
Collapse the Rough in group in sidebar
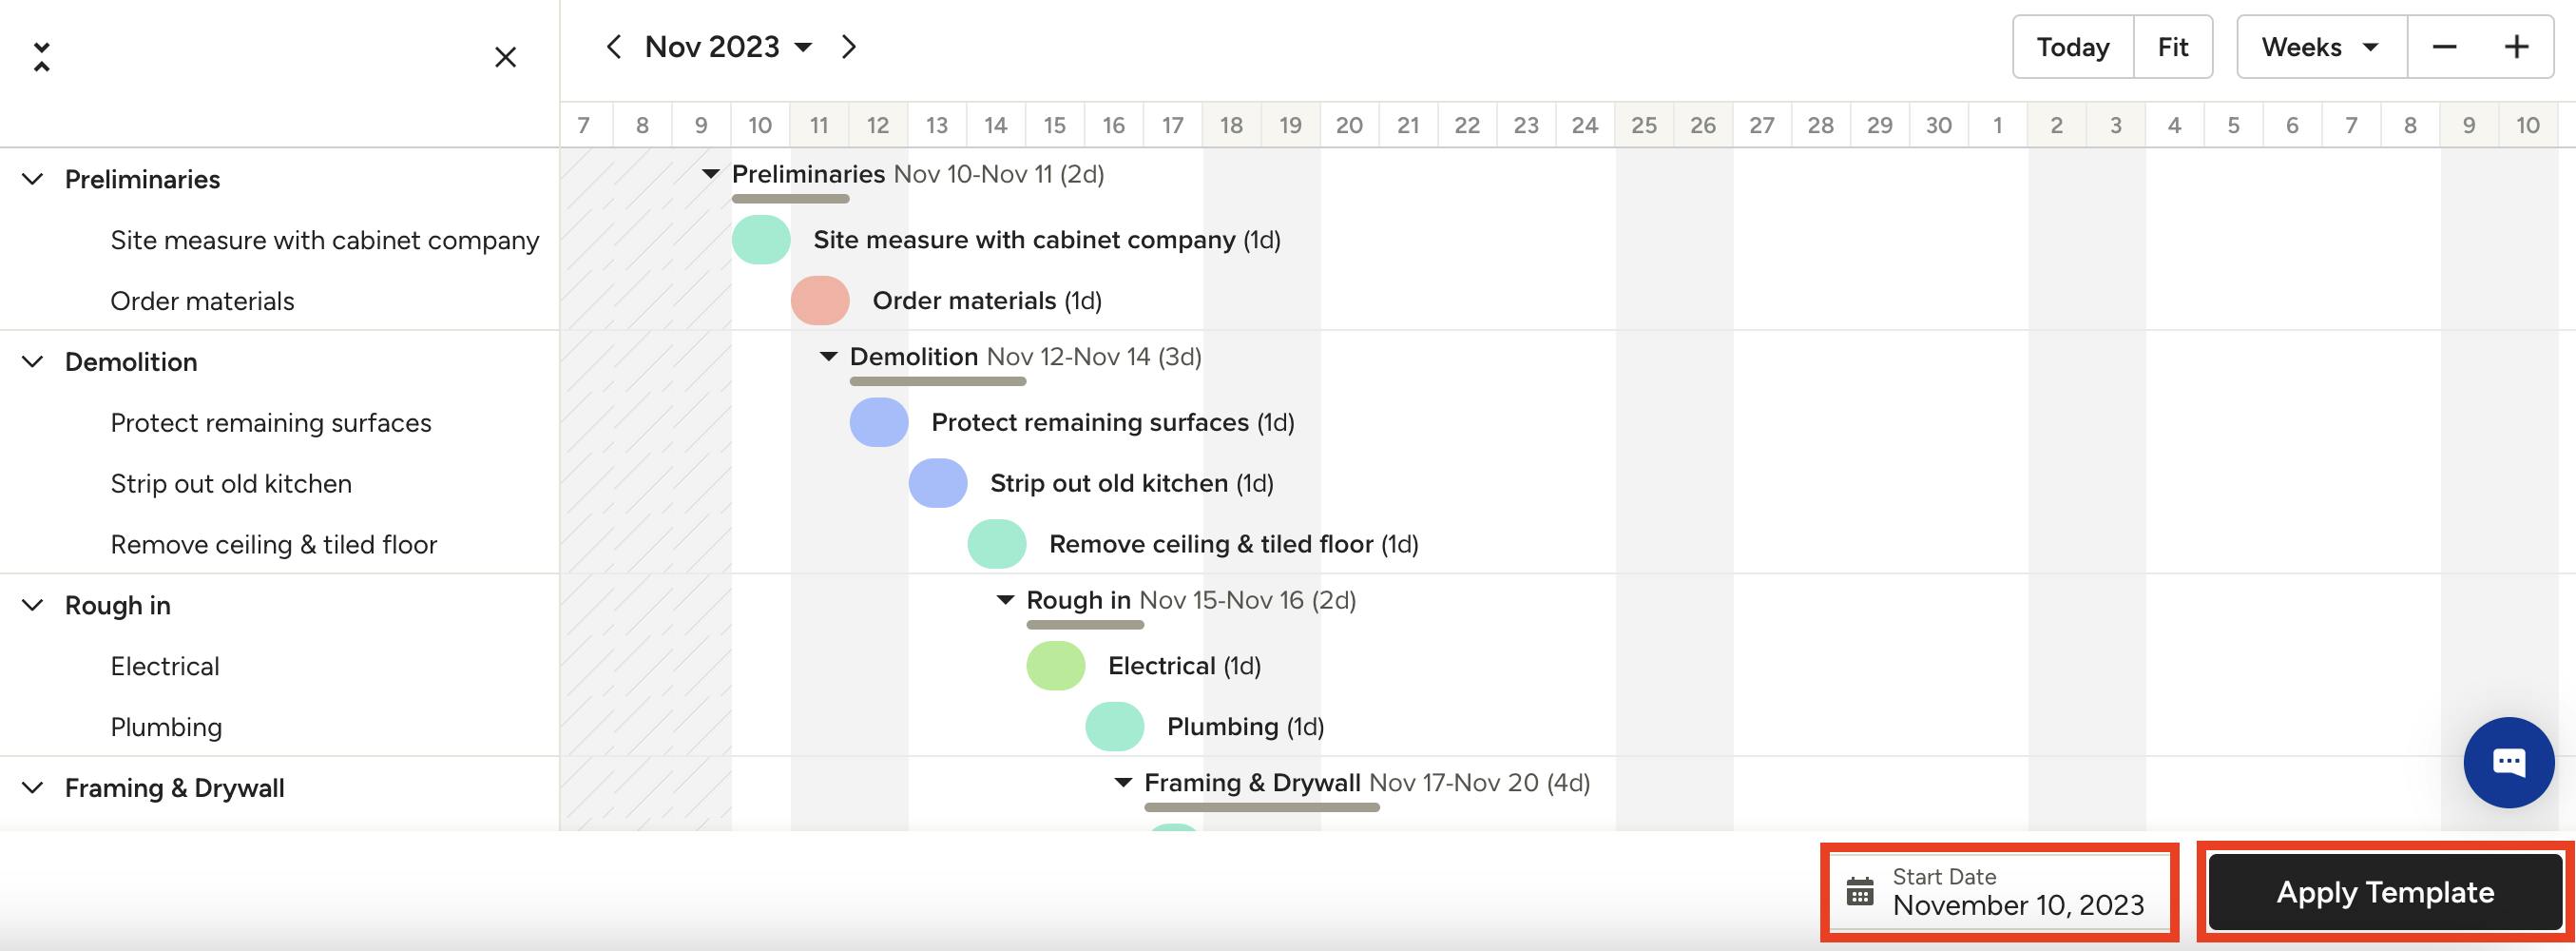33,605
